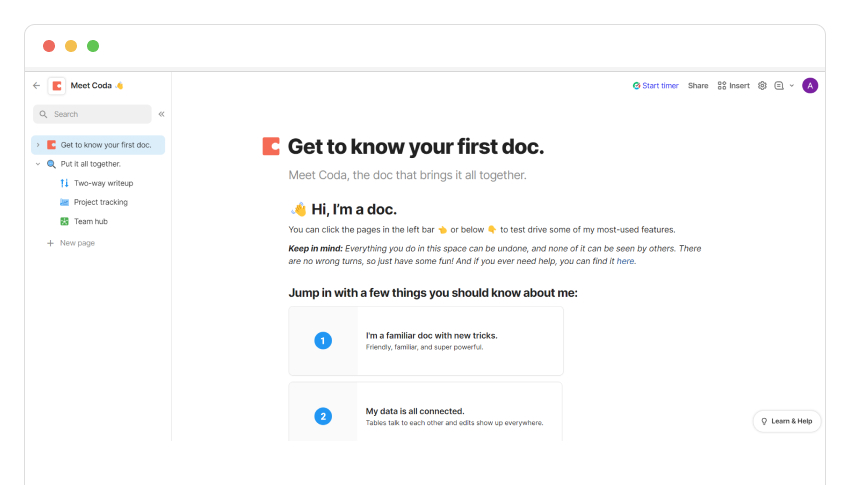Click the magnifier icon beside 'Put it all together.'
The height and width of the screenshot is (485, 851).
[x=52, y=164]
